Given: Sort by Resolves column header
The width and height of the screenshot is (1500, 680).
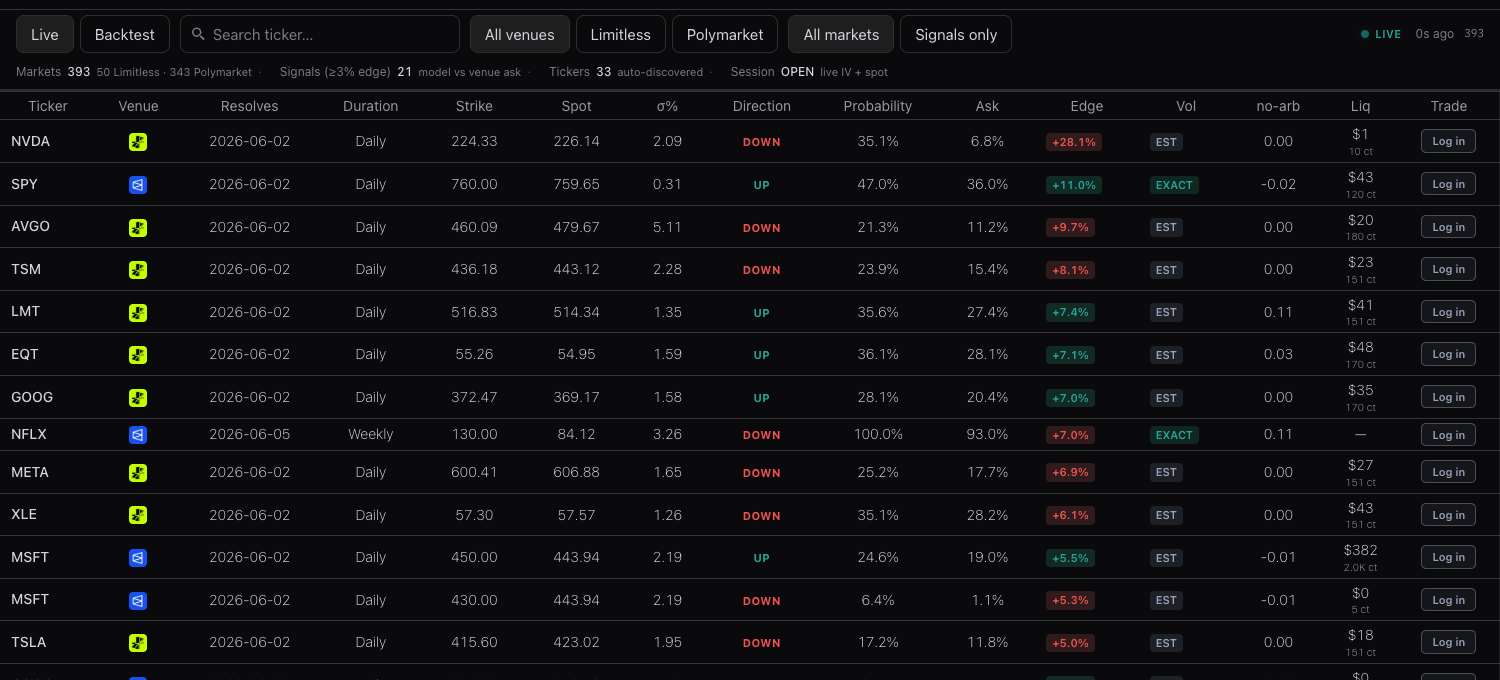Looking at the screenshot, I should tap(249, 106).
